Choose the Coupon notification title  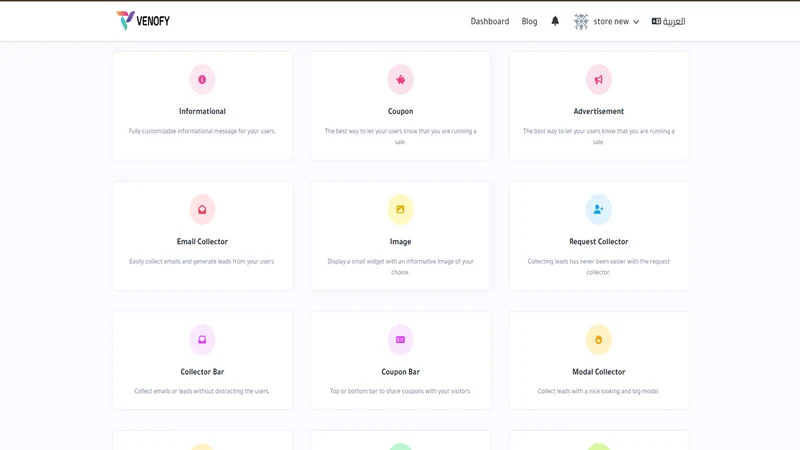pyautogui.click(x=401, y=111)
